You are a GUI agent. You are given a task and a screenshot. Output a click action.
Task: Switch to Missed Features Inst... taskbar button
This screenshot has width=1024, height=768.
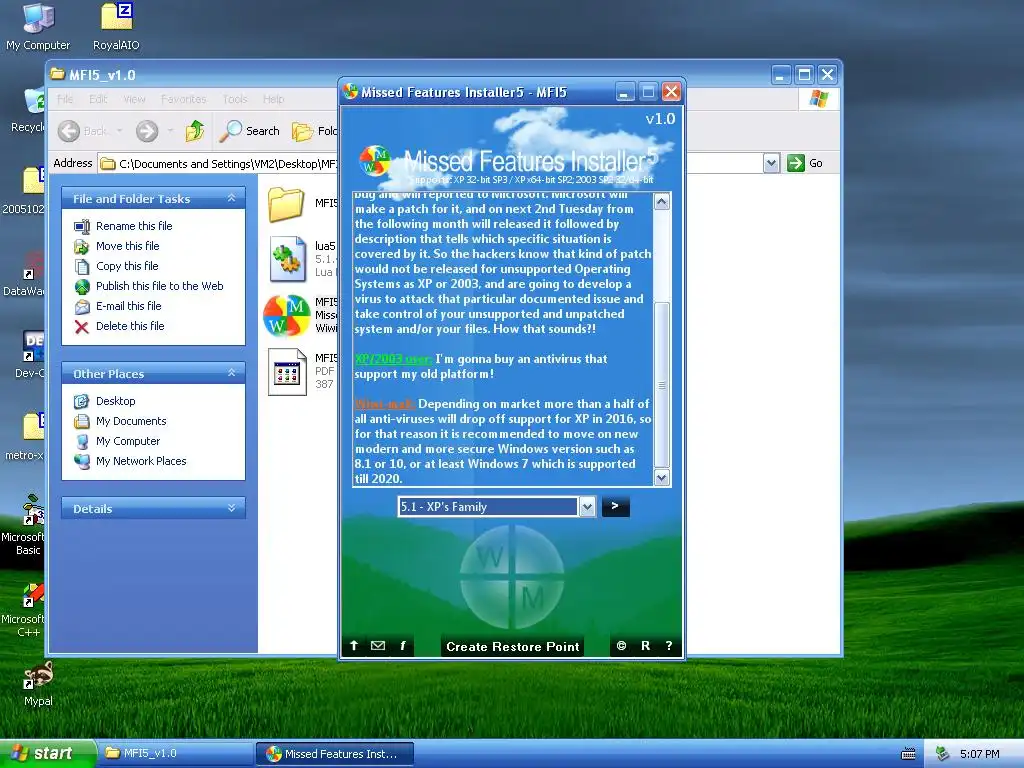pyautogui.click(x=334, y=754)
